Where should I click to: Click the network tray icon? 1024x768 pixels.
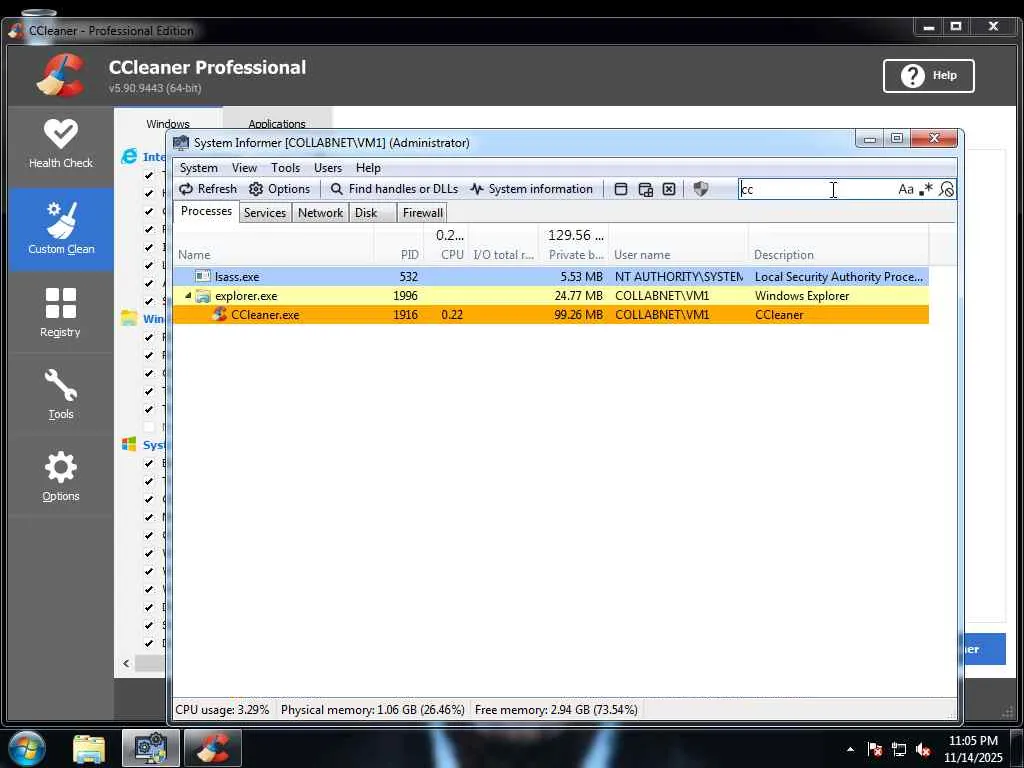coord(899,749)
